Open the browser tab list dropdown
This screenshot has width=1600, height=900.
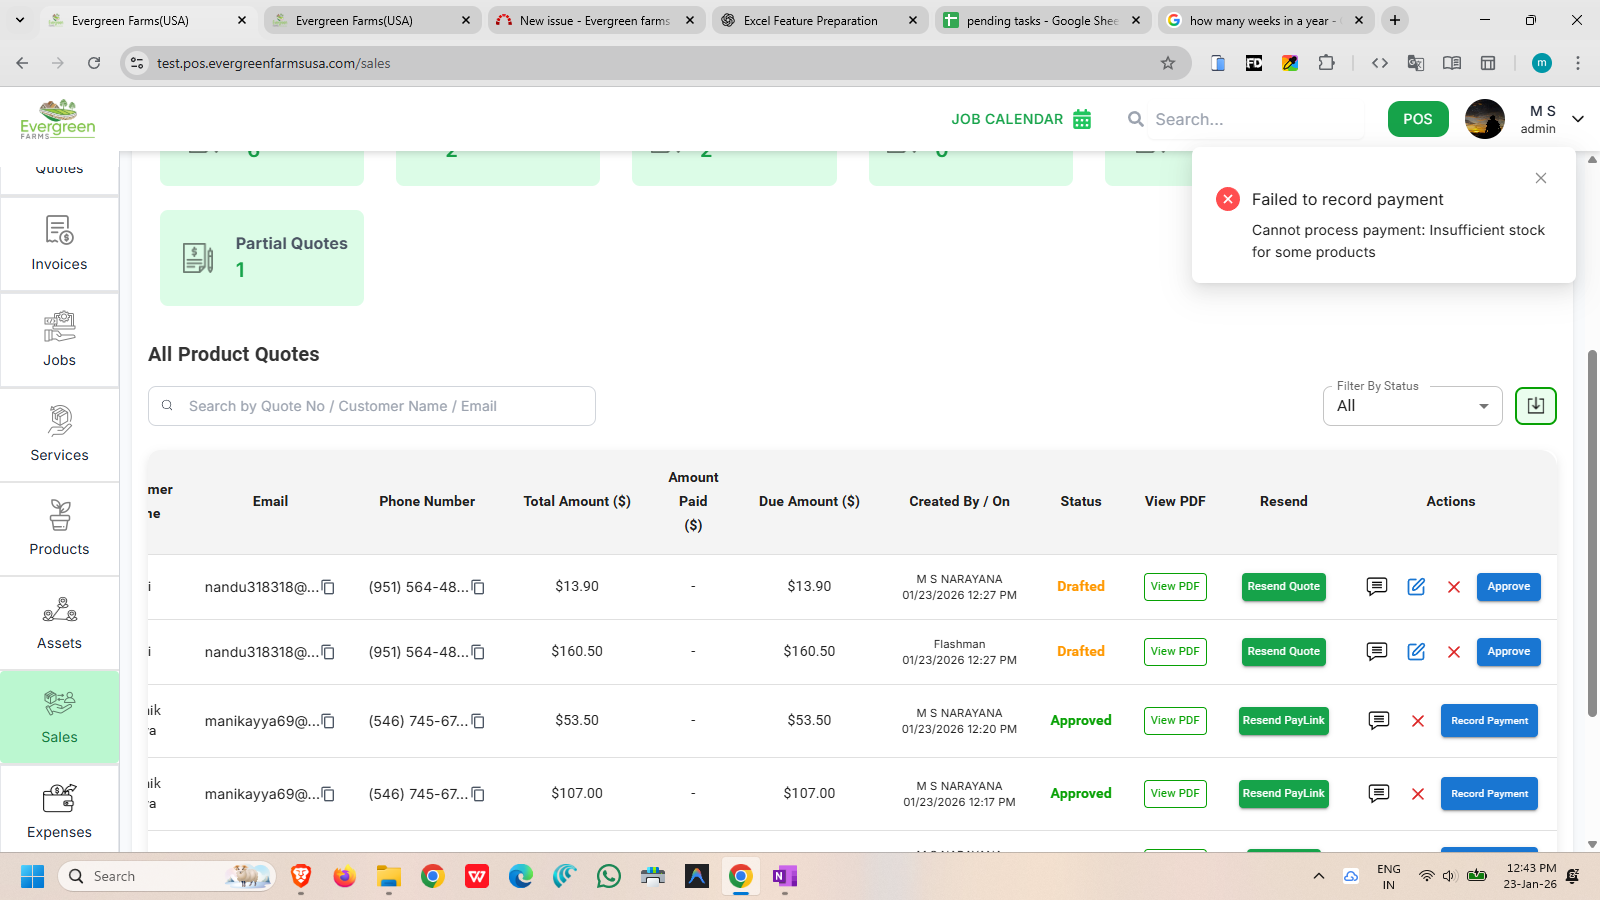click(x=20, y=20)
